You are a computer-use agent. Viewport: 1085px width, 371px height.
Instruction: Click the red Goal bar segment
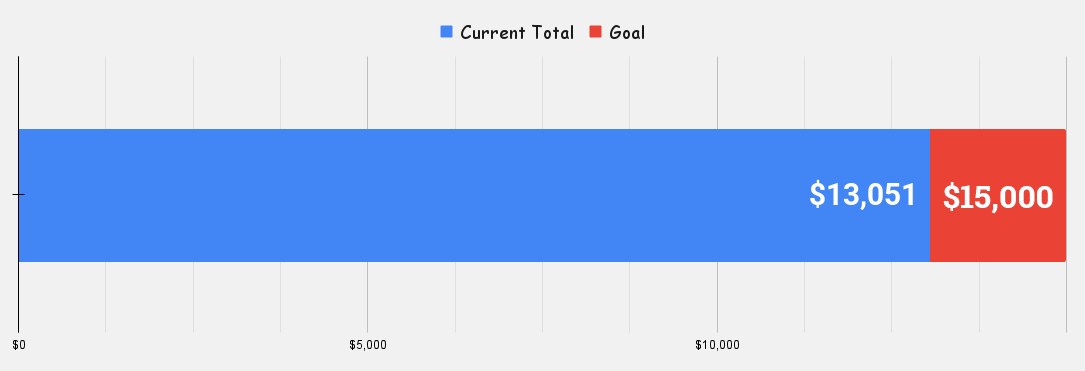click(x=998, y=195)
